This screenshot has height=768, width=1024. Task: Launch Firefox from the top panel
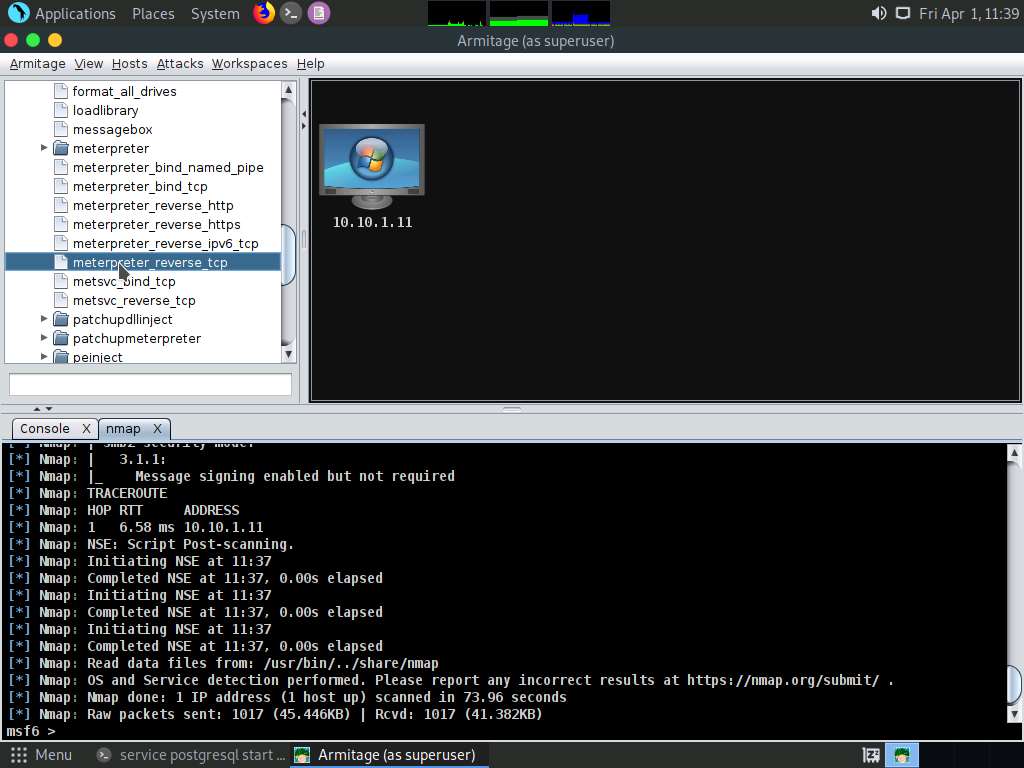(x=264, y=13)
